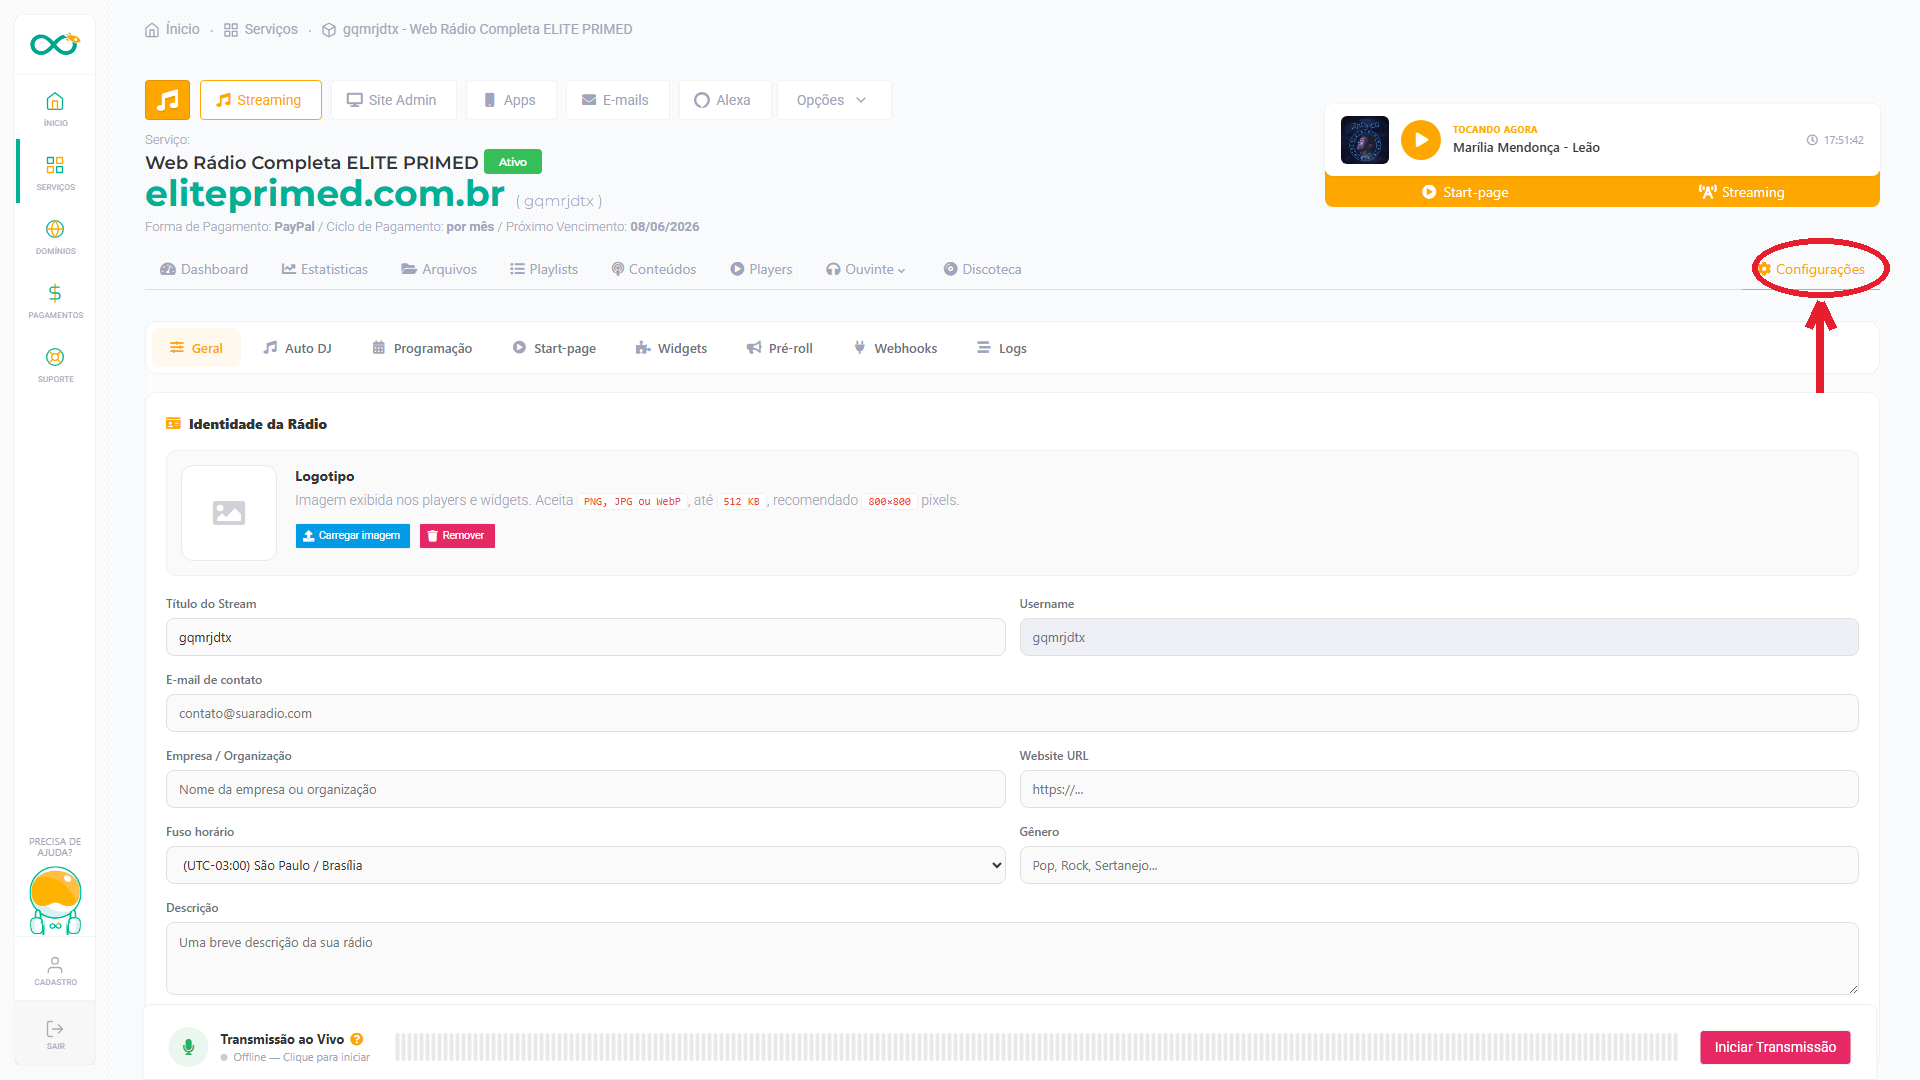Open Serviços in the left sidebar
1920x1080 pixels.
[x=55, y=172]
